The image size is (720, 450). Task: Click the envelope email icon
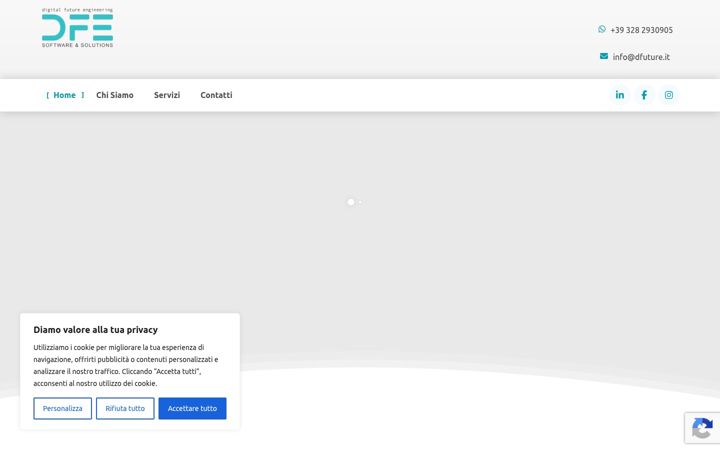click(x=604, y=56)
